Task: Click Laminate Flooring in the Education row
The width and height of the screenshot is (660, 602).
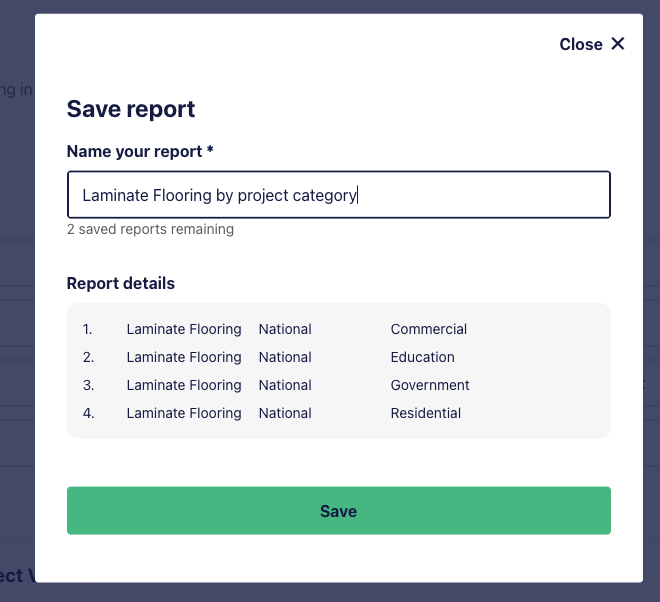Action: (184, 357)
